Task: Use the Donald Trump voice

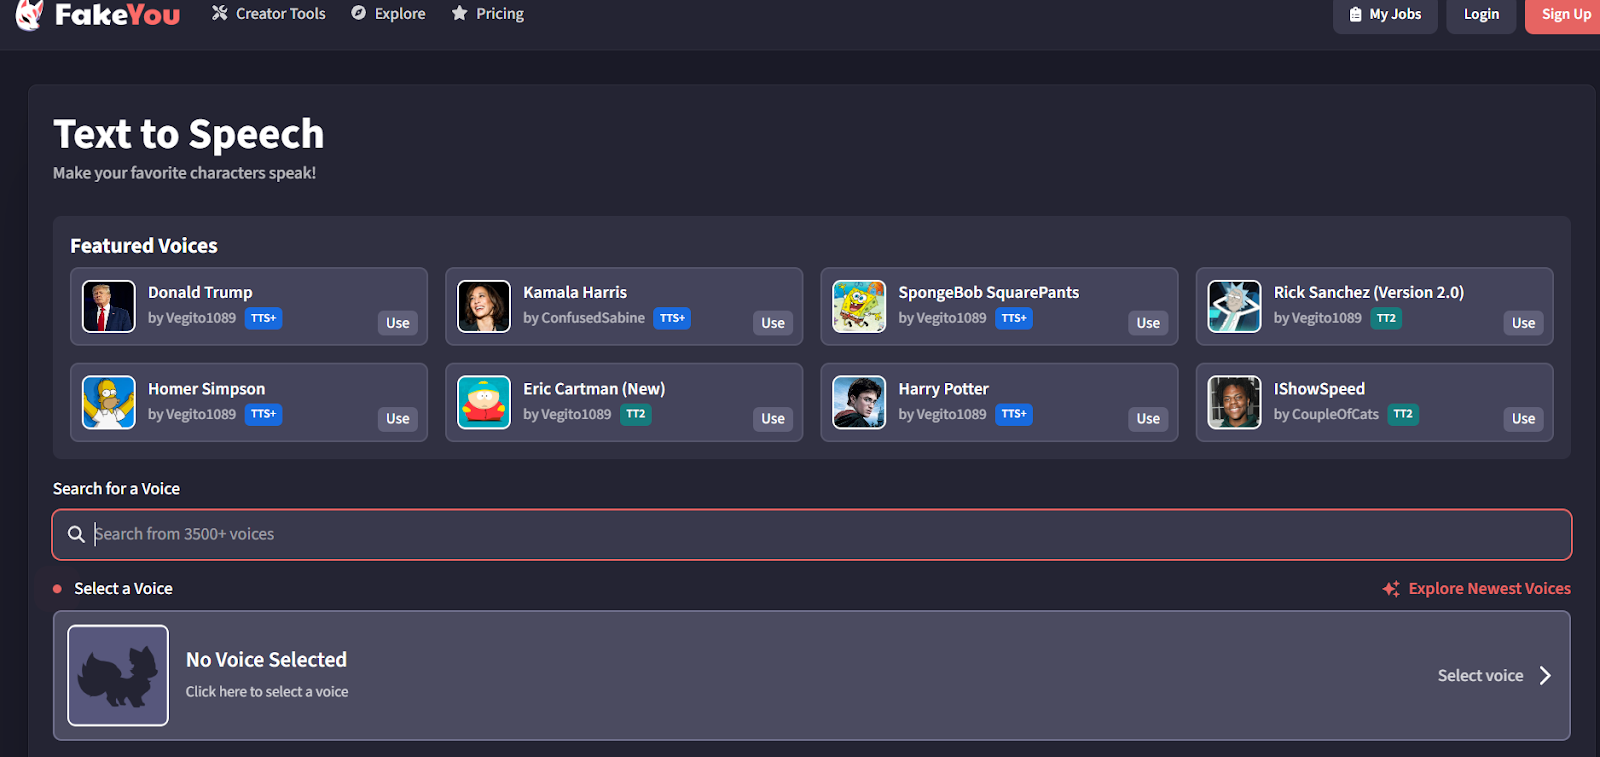Action: pos(398,323)
